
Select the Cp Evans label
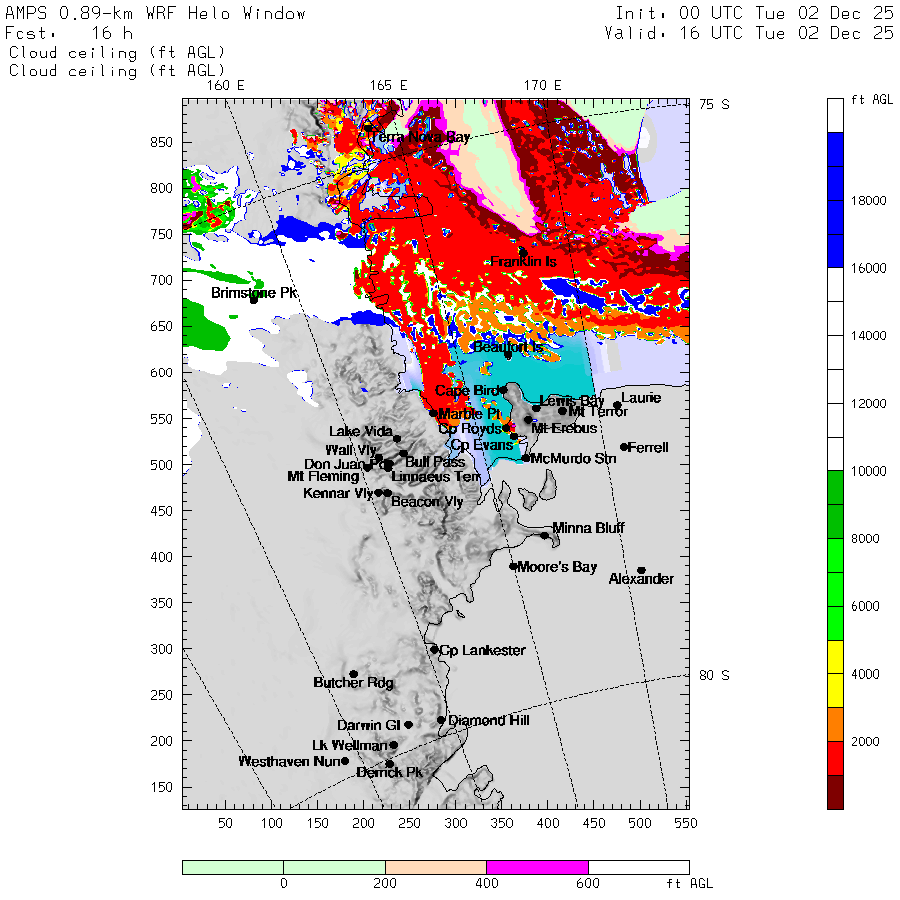coord(482,445)
